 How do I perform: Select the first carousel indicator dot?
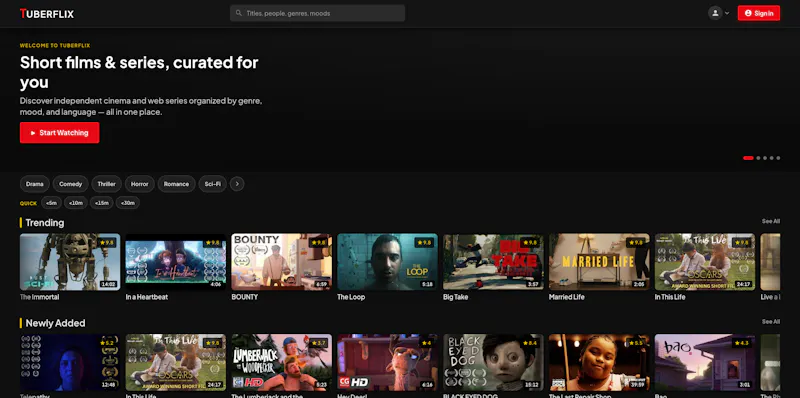tap(748, 158)
